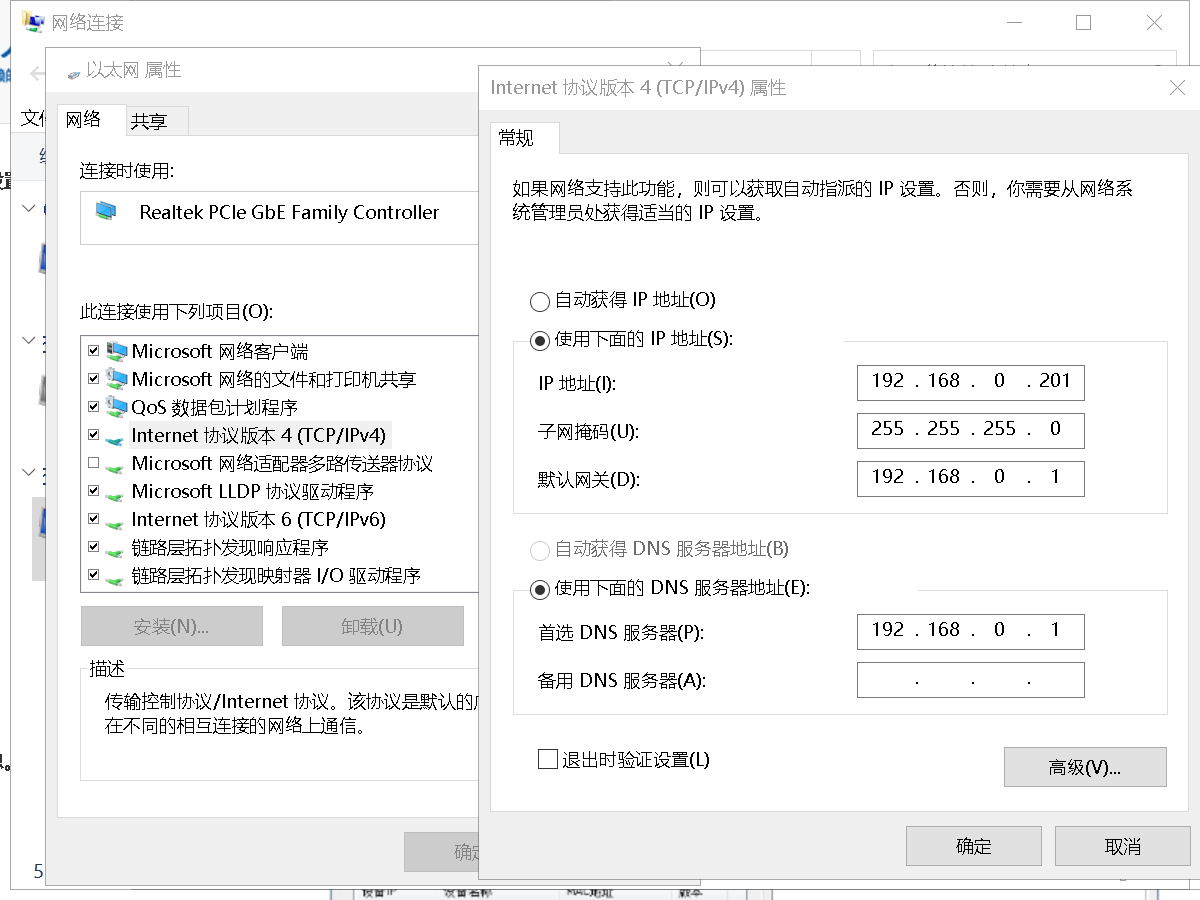Click the 备用 DNS 服务器 input field
Screen dimensions: 1200x900
tap(970, 680)
